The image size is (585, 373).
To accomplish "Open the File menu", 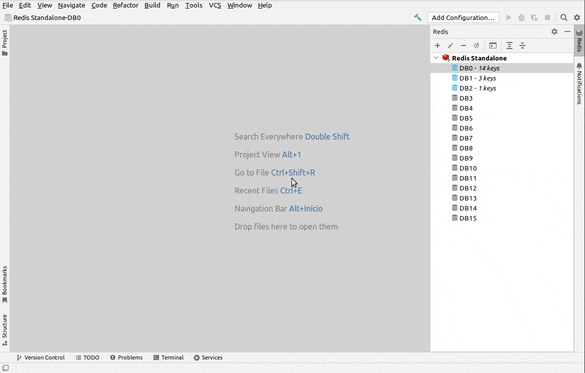I will [7, 5].
